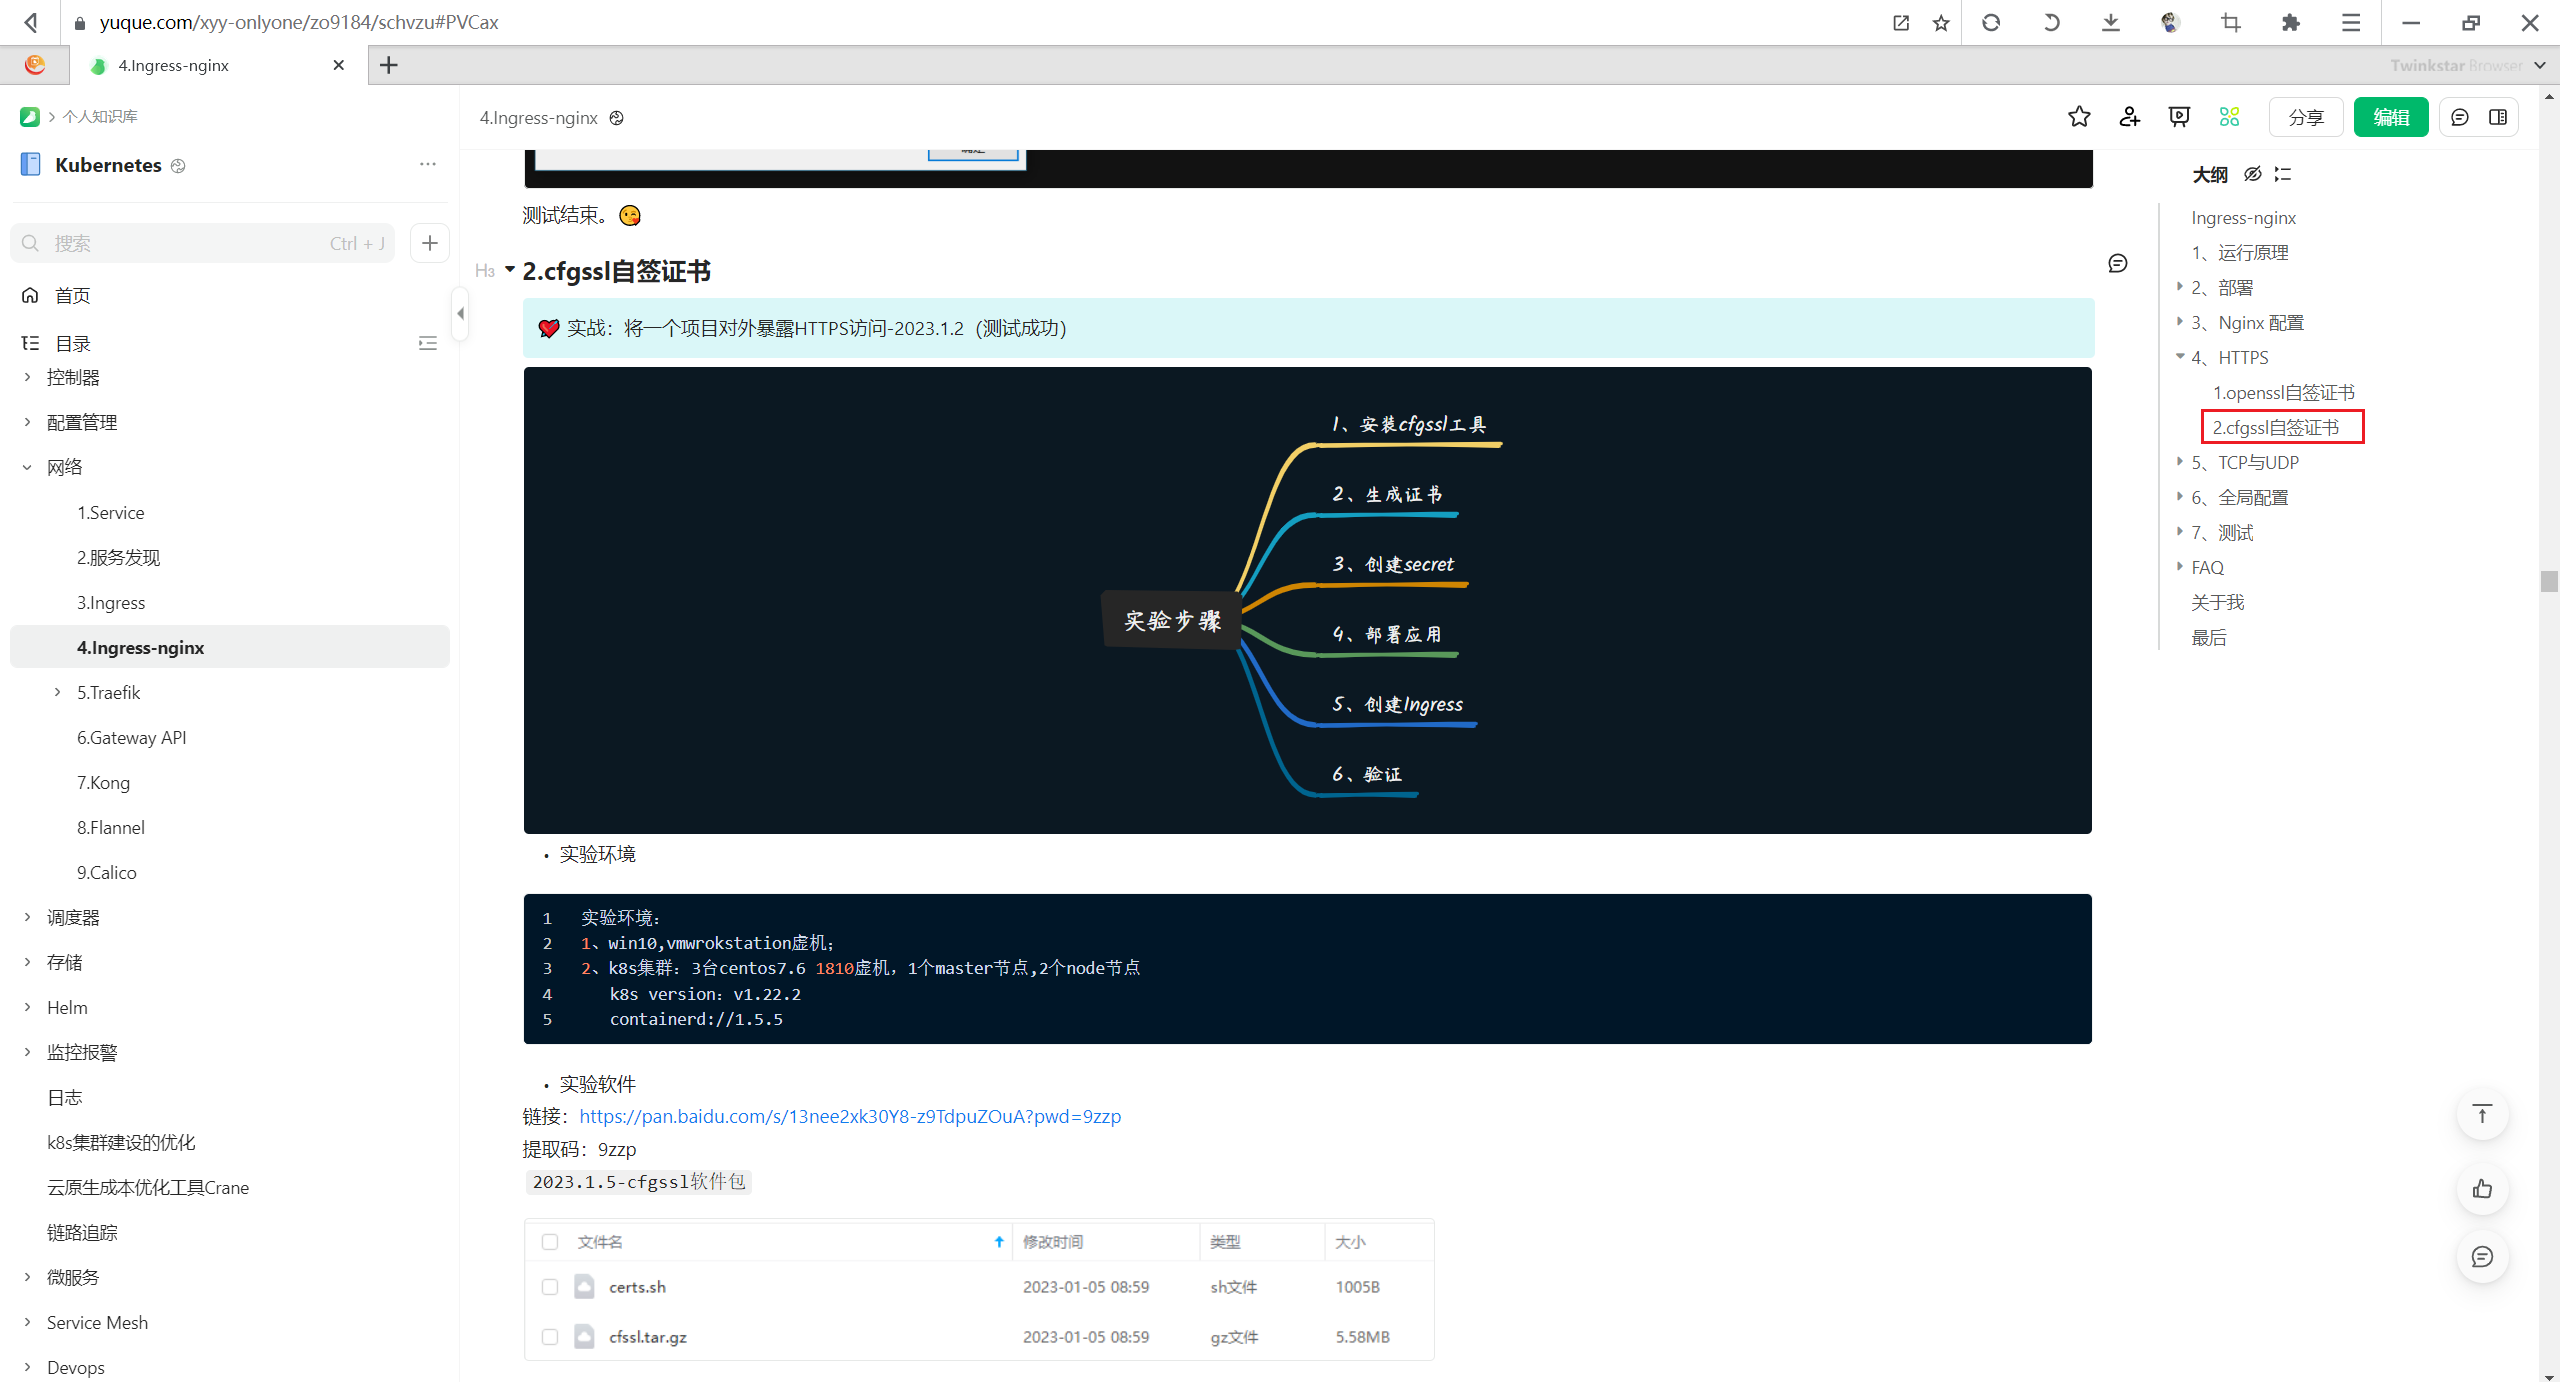Open the 6.Gateway API document
Screen dimensions: 2560x1382
[x=131, y=737]
